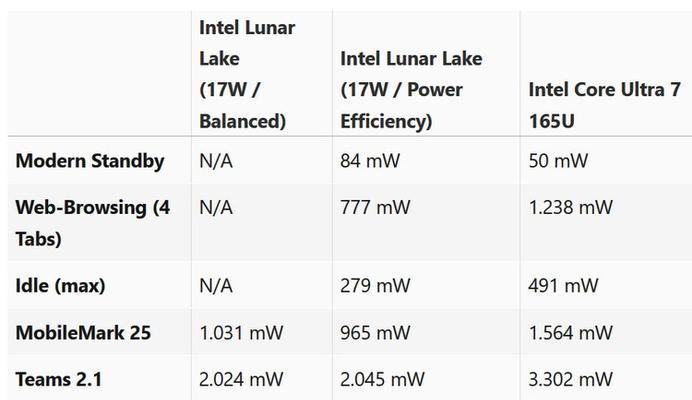Image resolution: width=692 pixels, height=400 pixels.
Task: Select the 279 mW idle value
Action: (x=375, y=286)
